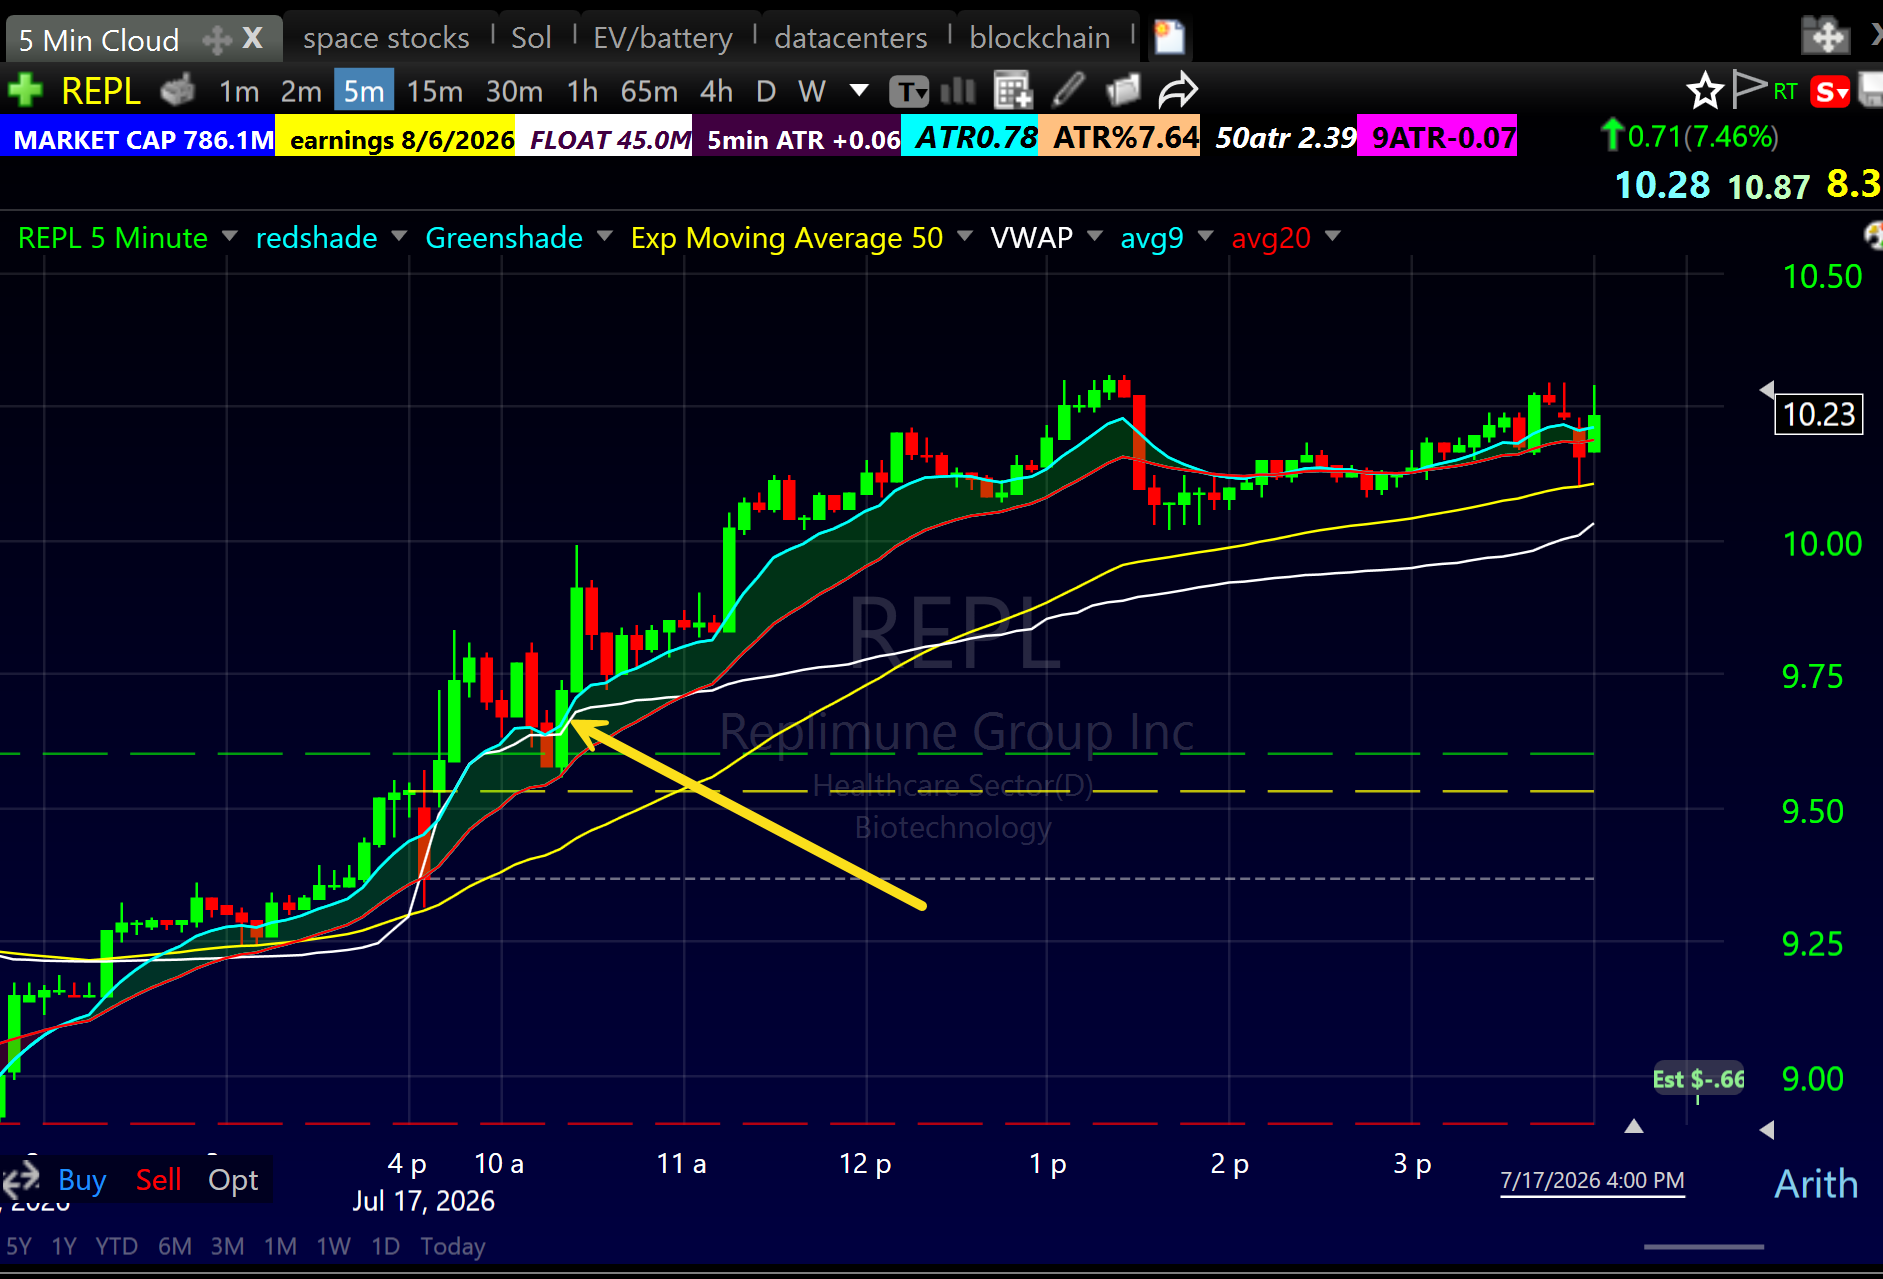Click the 7/17/2026 4:00 PM date link
This screenshot has height=1279, width=1883.
(x=1592, y=1181)
